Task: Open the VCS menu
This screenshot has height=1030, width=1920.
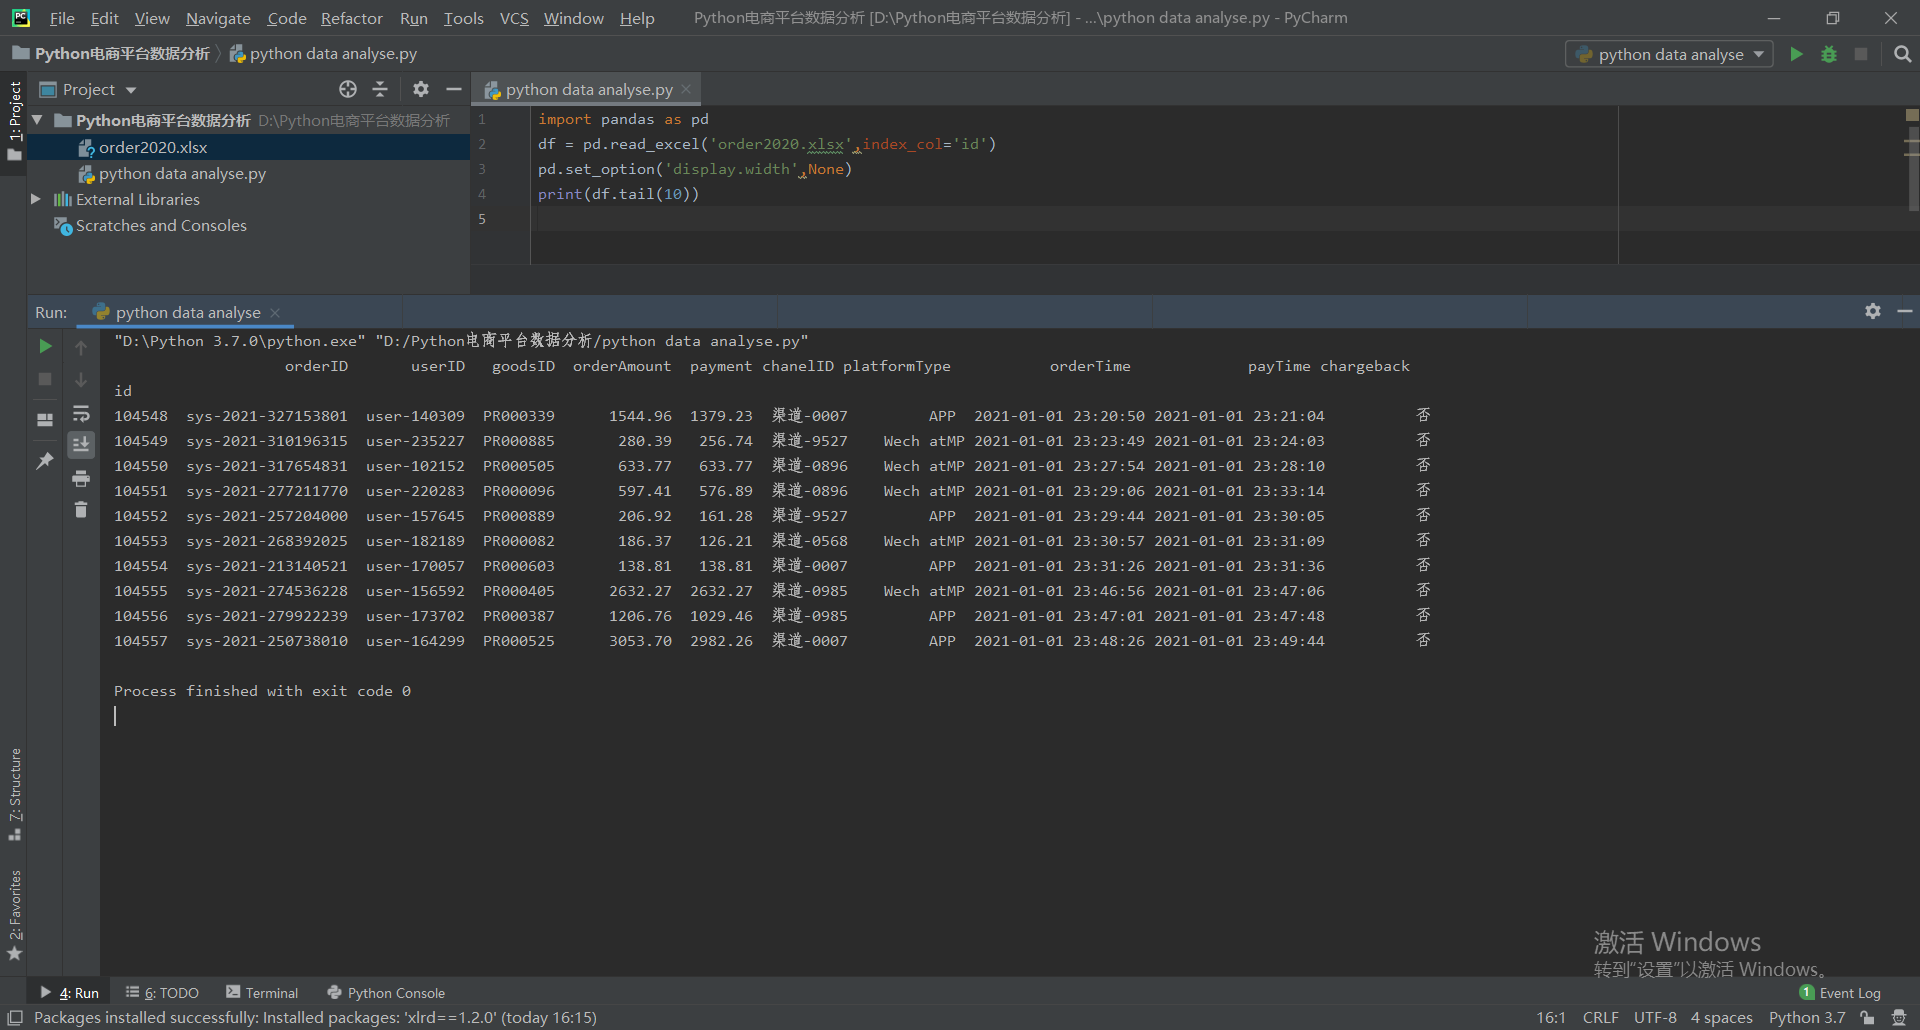Action: (514, 18)
